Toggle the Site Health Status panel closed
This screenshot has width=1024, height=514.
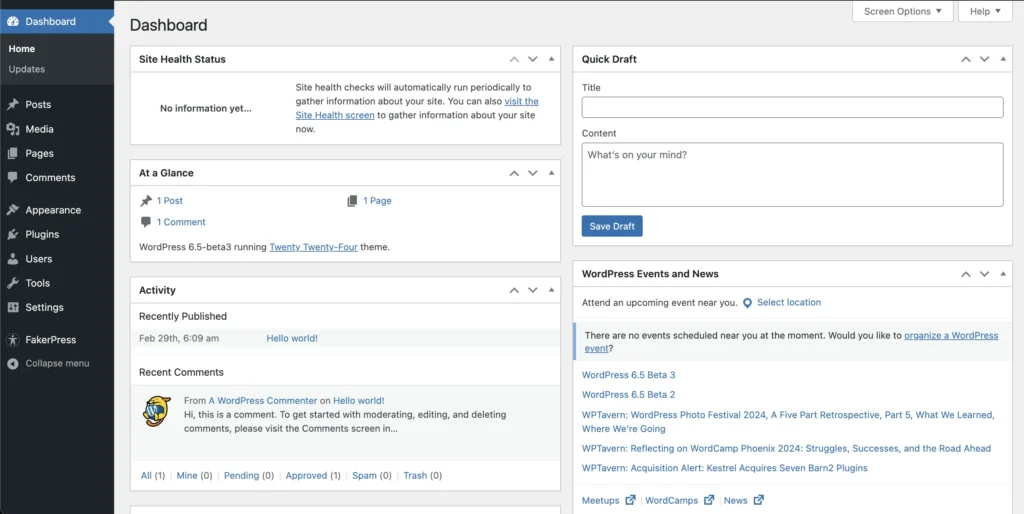pyautogui.click(x=551, y=59)
